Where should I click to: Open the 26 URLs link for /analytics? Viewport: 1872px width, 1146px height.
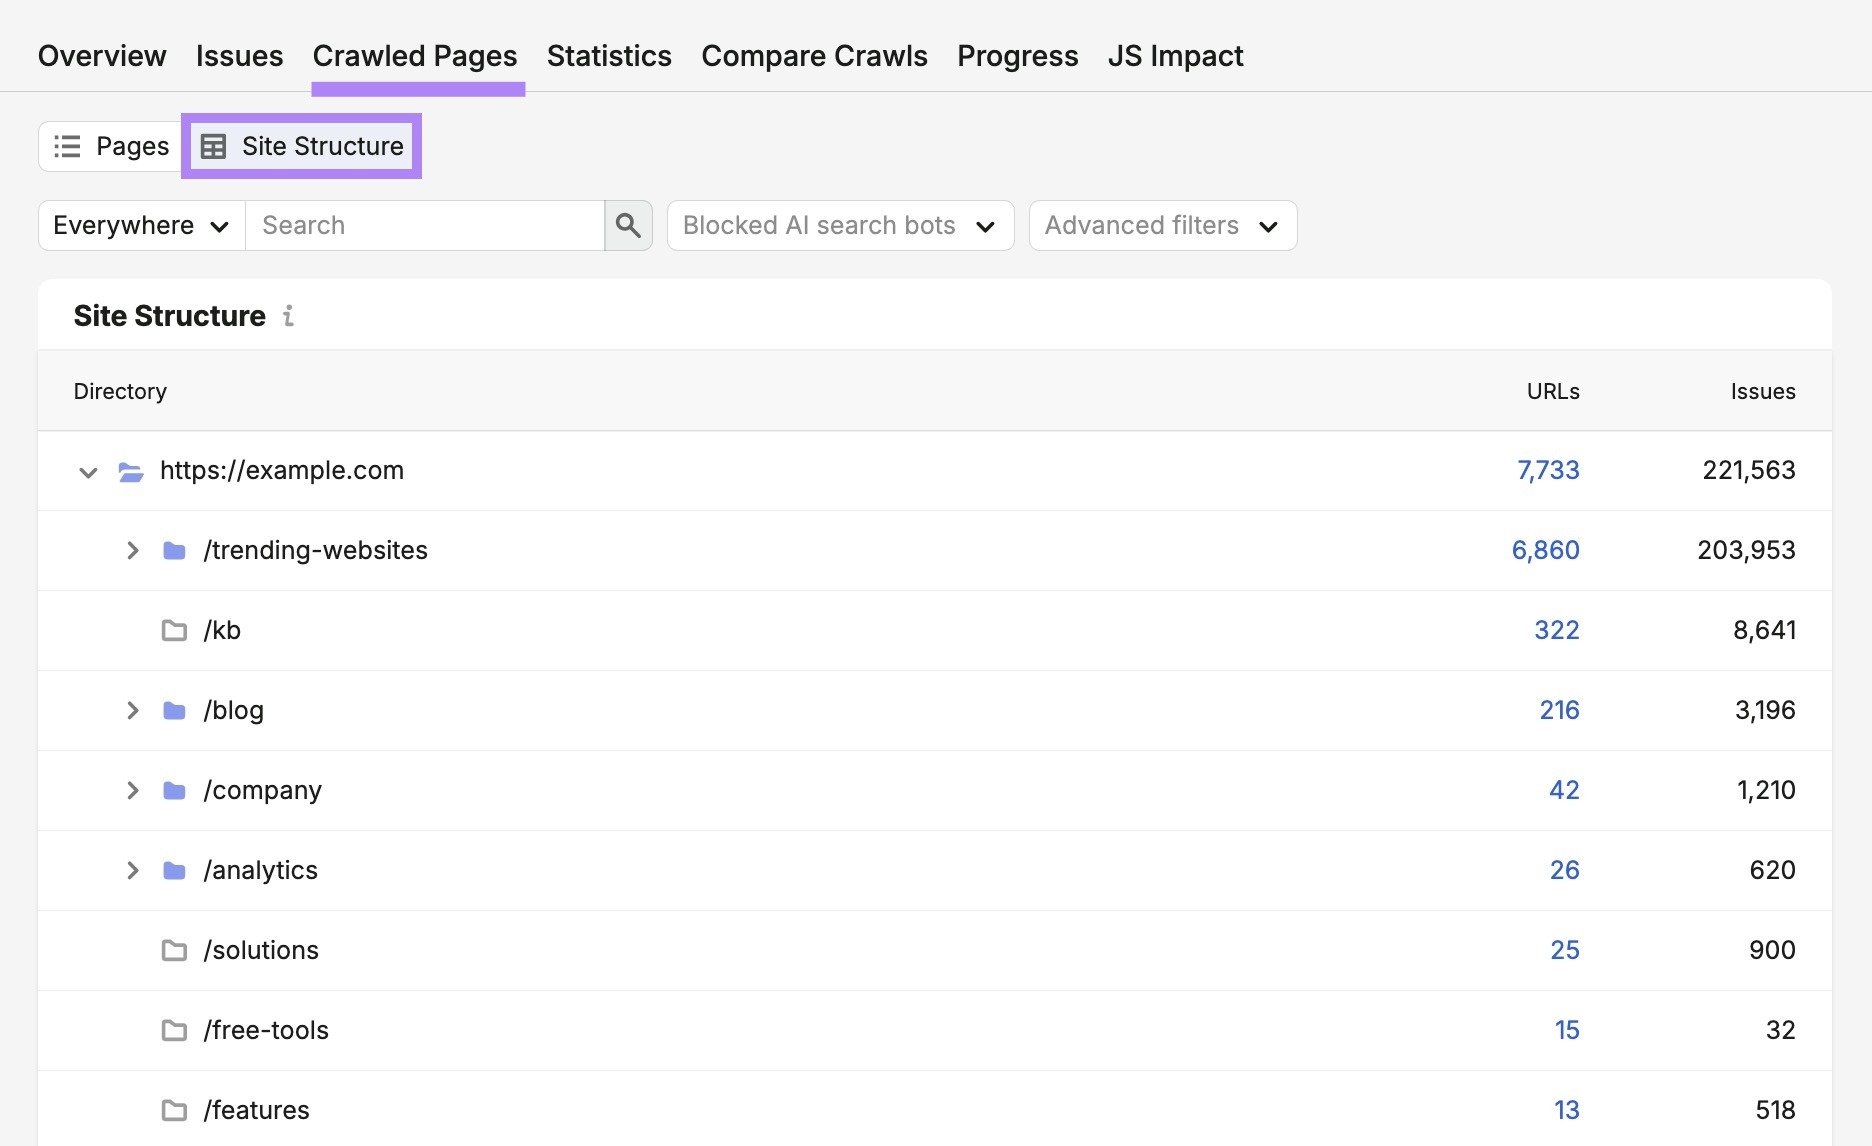[x=1564, y=870]
